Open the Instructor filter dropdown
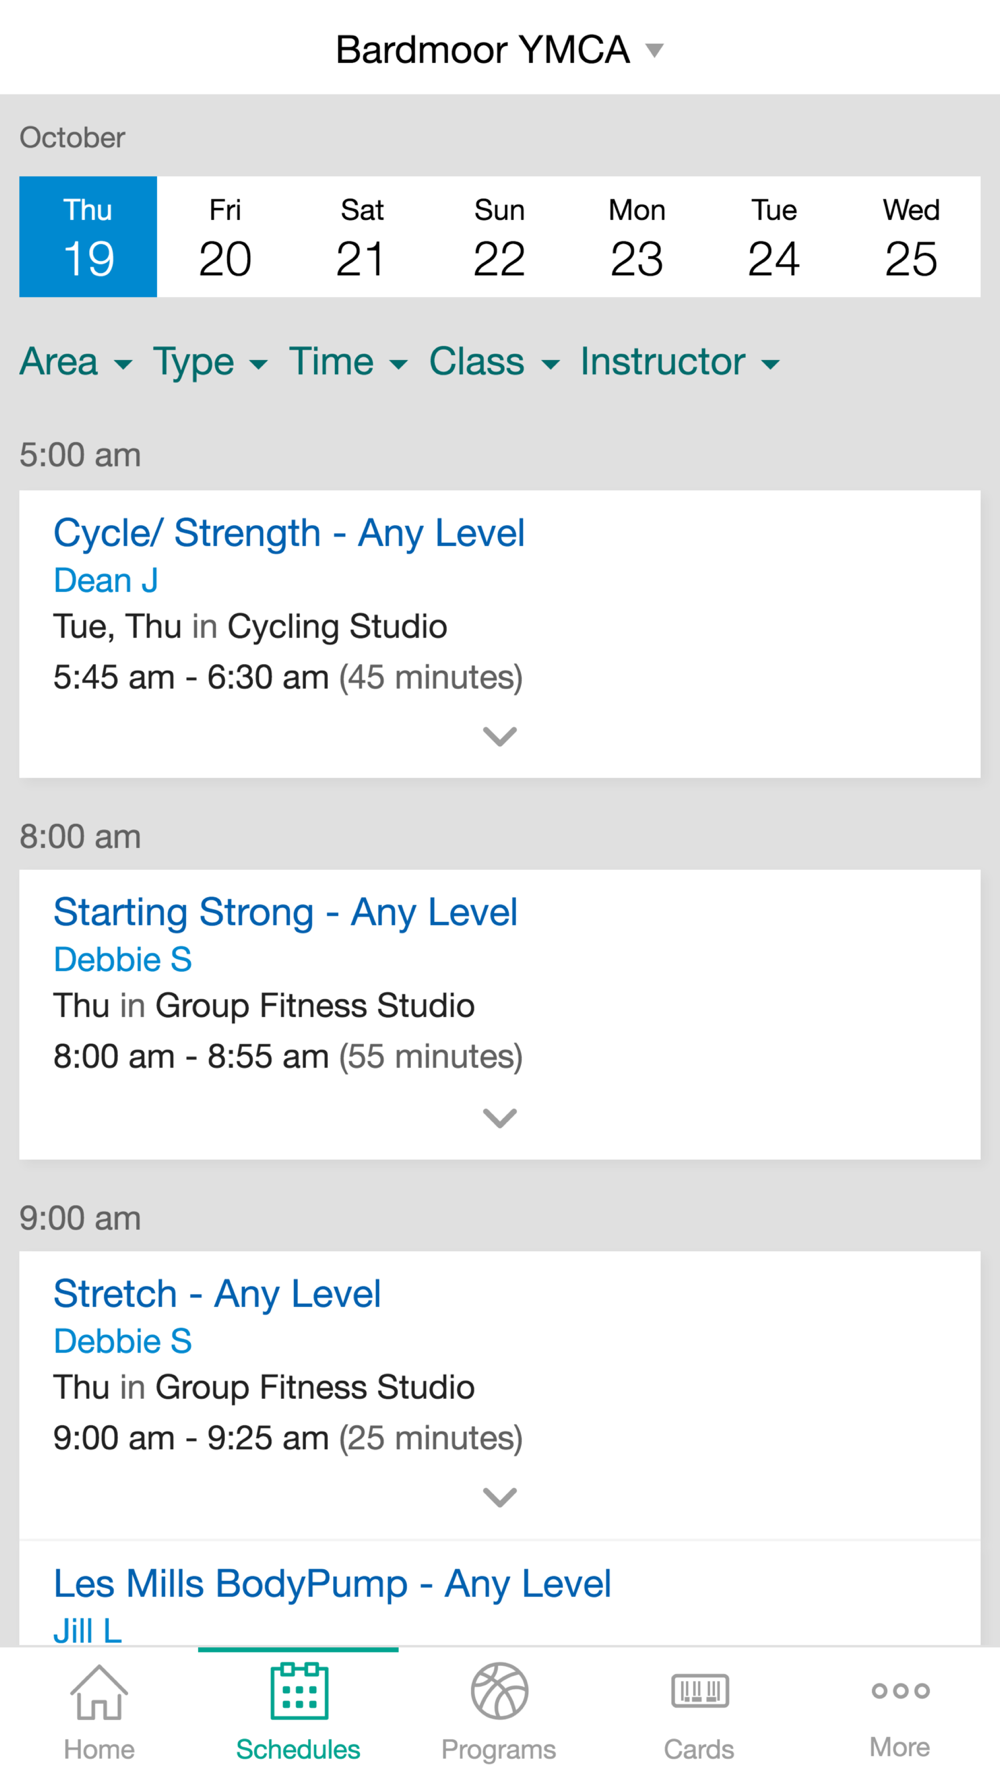 tap(680, 362)
